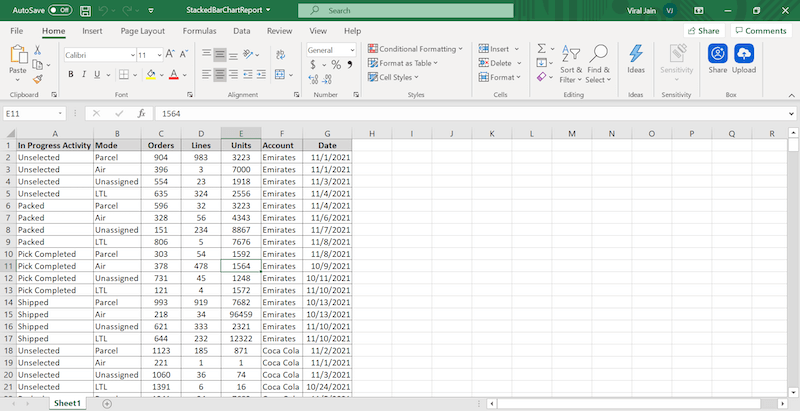The width and height of the screenshot is (800, 411).
Task: Click the Save icon in title bar
Action: pos(87,10)
